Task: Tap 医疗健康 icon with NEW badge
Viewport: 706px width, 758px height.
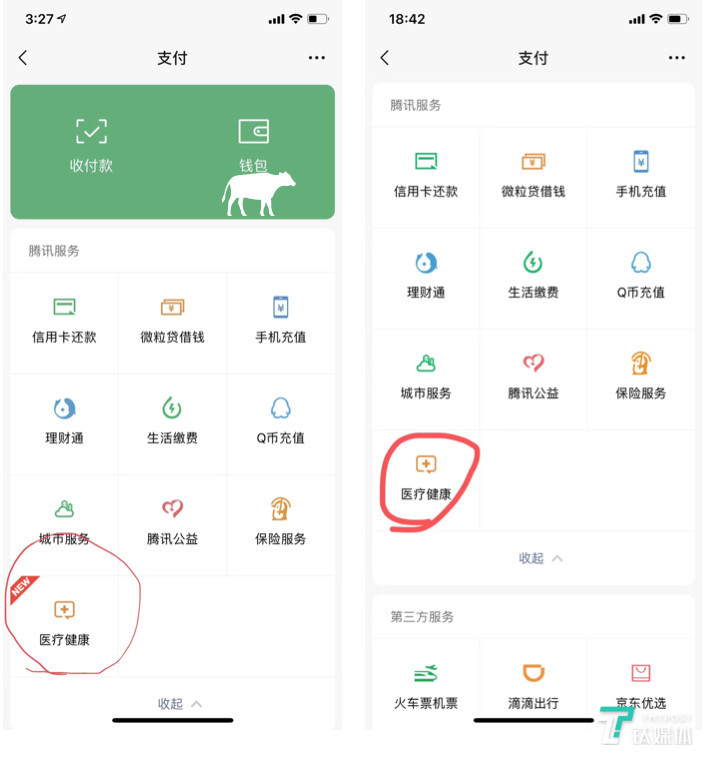Action: tap(64, 624)
